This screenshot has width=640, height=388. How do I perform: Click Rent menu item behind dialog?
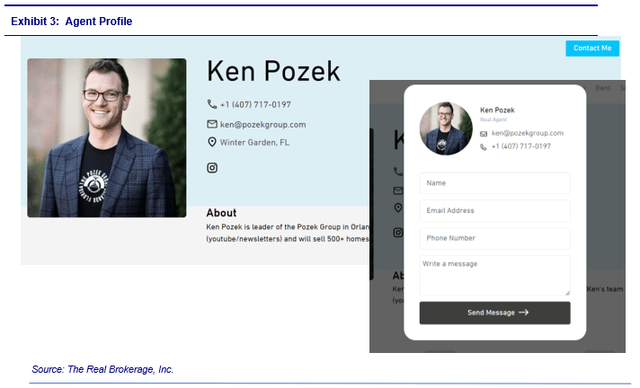click(602, 88)
